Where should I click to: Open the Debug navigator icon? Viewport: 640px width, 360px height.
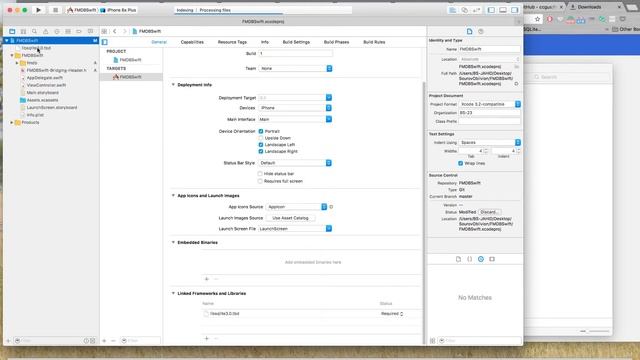68,31
